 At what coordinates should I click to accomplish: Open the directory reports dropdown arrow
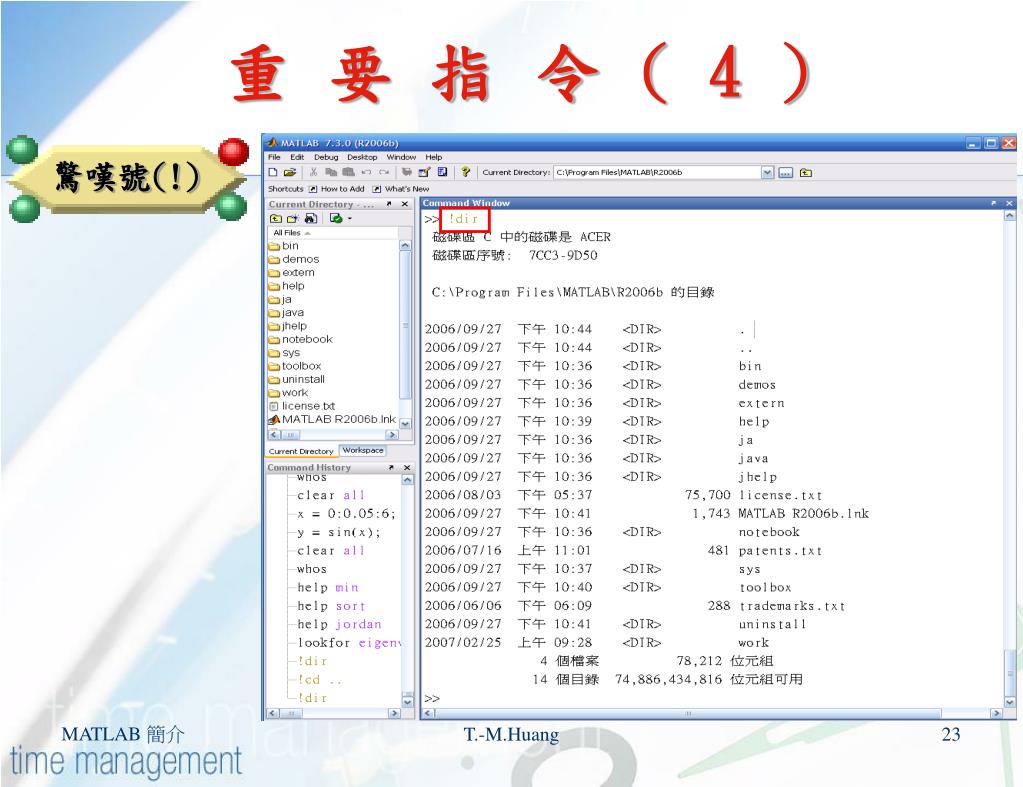[x=350, y=219]
